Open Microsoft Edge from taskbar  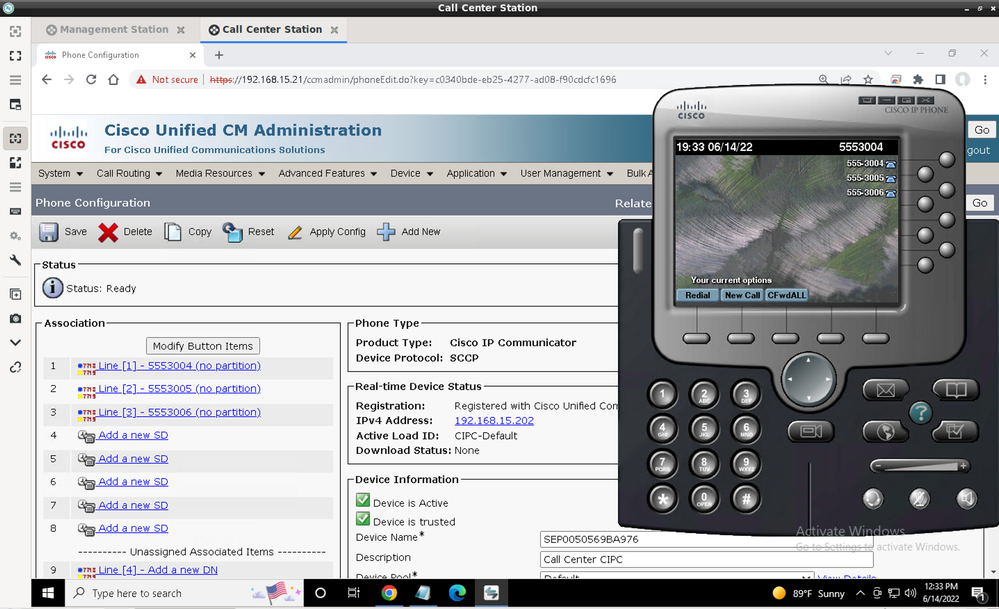tap(457, 593)
